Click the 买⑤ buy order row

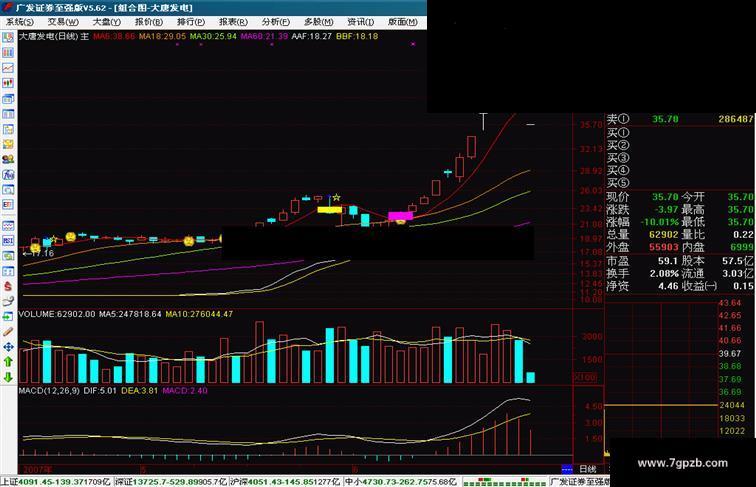tap(680, 183)
